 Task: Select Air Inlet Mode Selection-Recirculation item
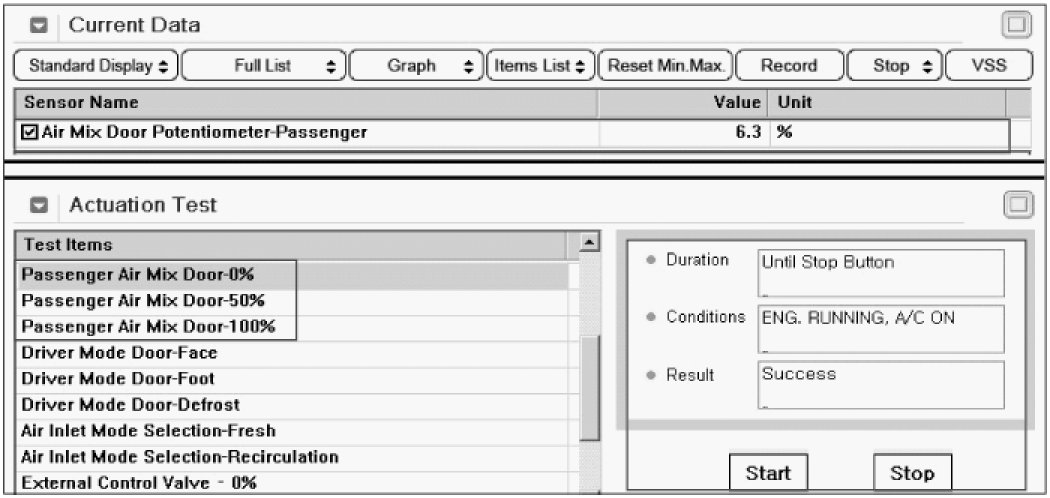pyautogui.click(x=179, y=457)
